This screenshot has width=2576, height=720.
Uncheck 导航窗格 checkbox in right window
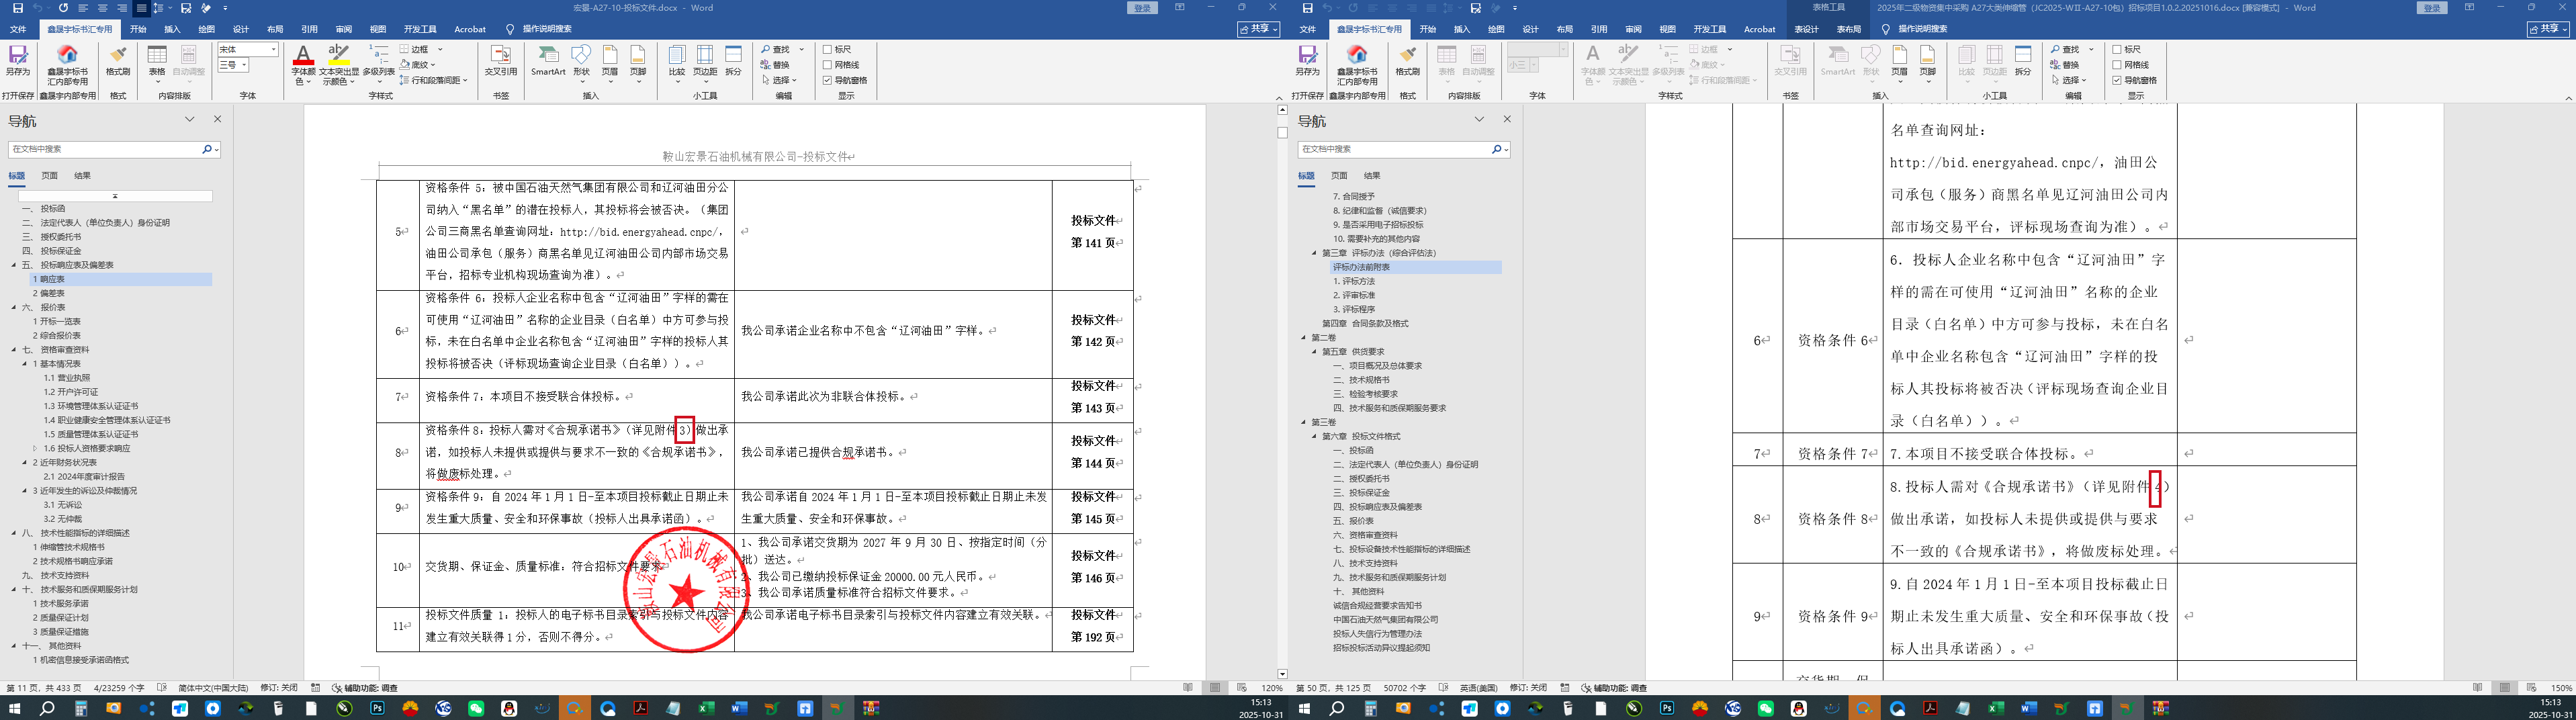[2118, 80]
